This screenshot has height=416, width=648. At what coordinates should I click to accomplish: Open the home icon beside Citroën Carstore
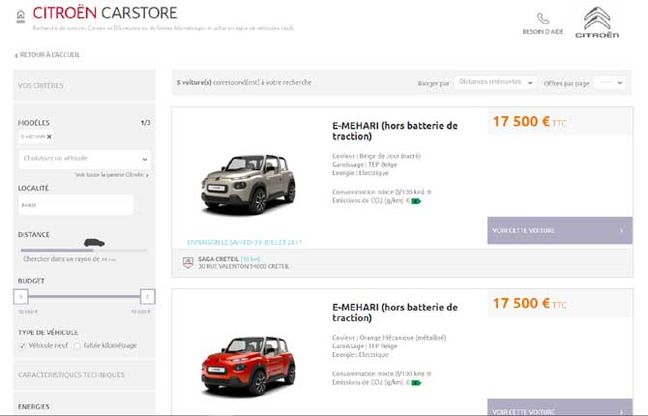pyautogui.click(x=21, y=16)
